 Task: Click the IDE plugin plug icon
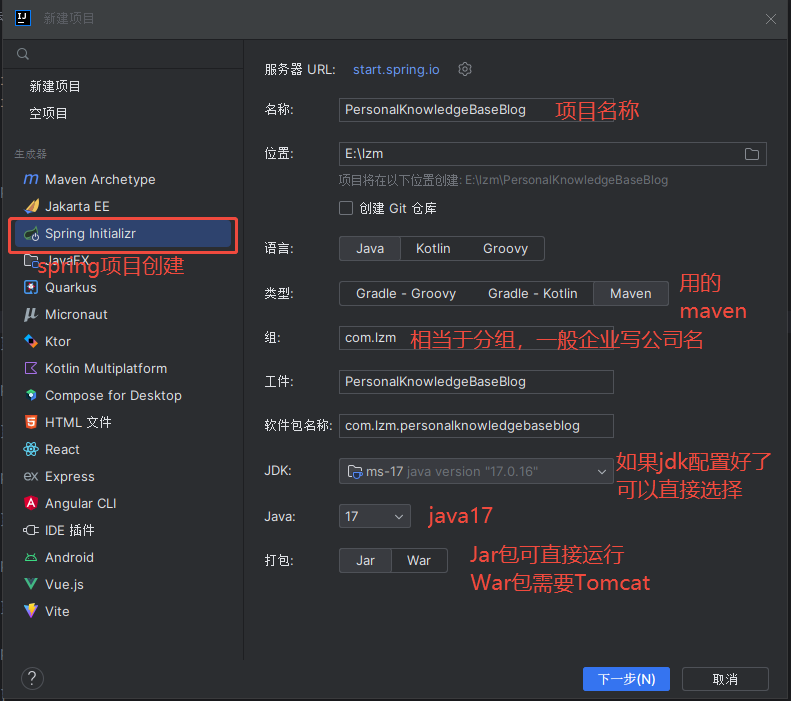pyautogui.click(x=31, y=531)
